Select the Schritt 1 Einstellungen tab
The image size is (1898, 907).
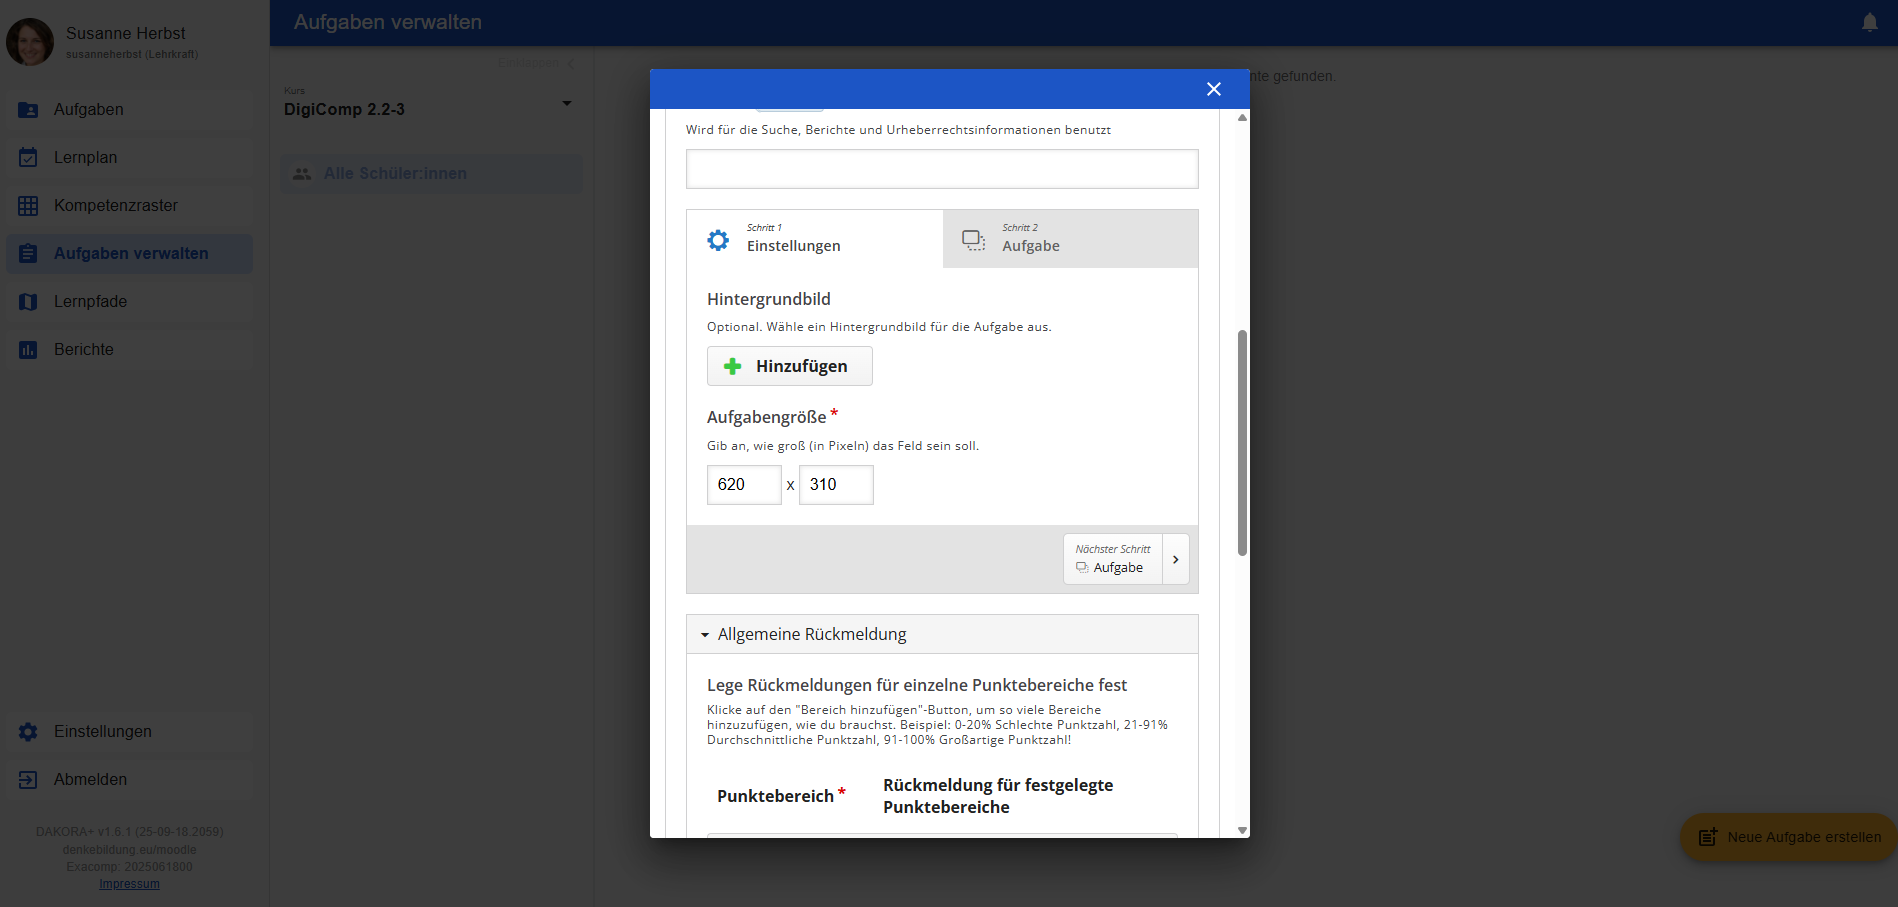point(814,239)
